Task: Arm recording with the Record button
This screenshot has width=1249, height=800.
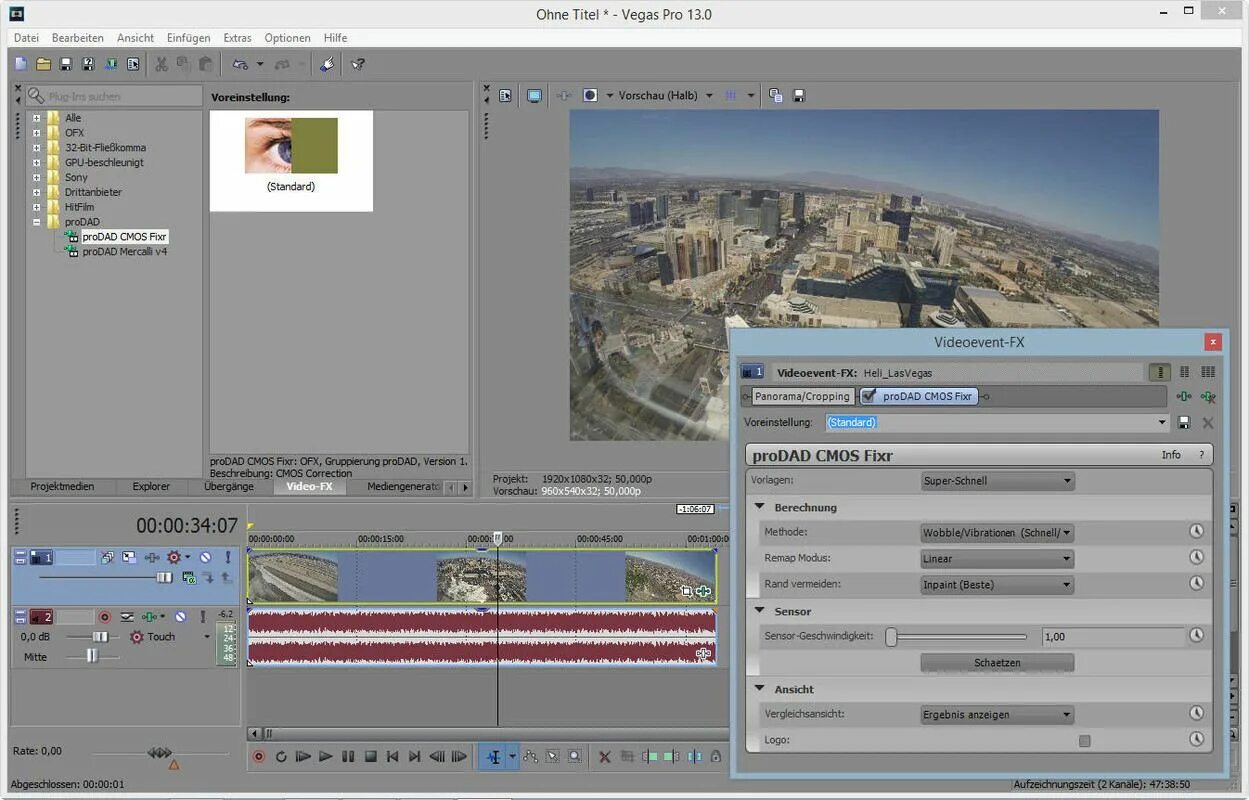Action: pyautogui.click(x=258, y=757)
